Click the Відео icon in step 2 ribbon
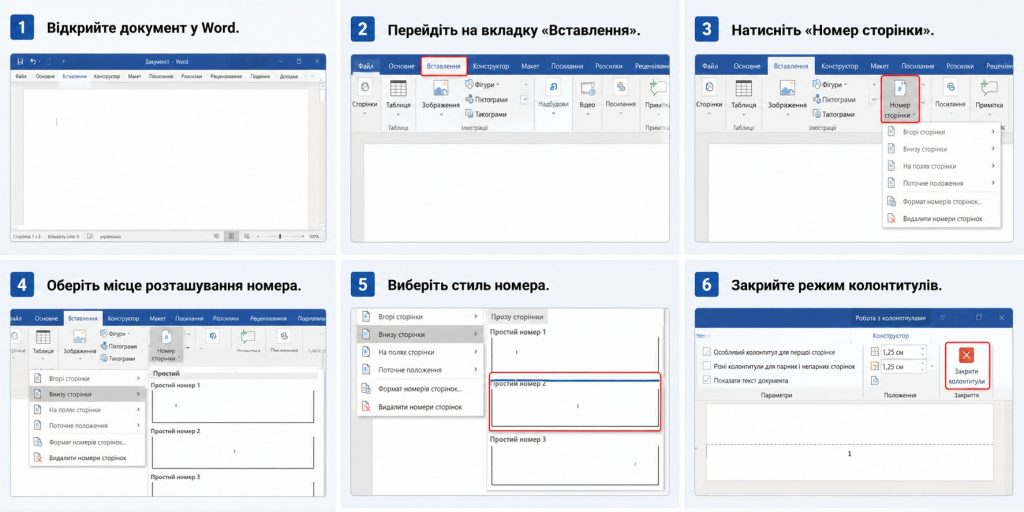This screenshot has width=1024, height=512. 587,88
